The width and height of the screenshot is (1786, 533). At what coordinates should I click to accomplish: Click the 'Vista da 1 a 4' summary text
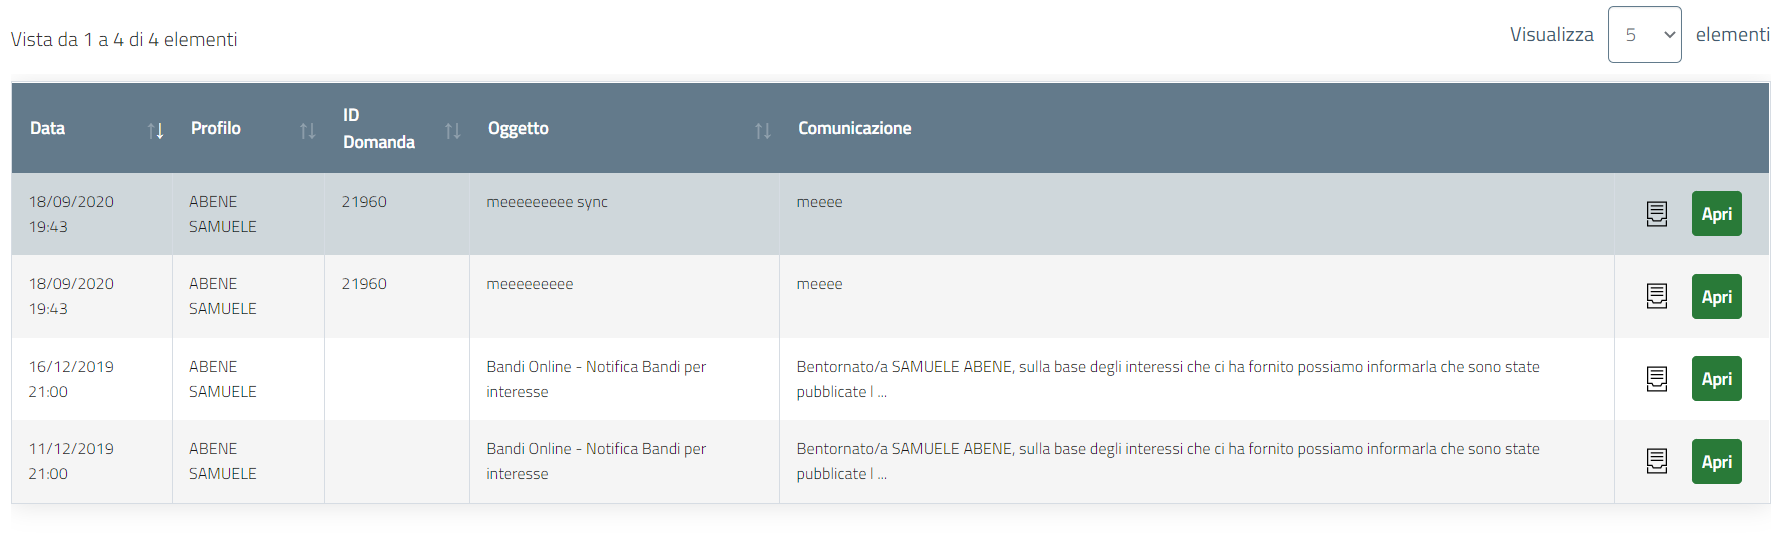click(124, 40)
